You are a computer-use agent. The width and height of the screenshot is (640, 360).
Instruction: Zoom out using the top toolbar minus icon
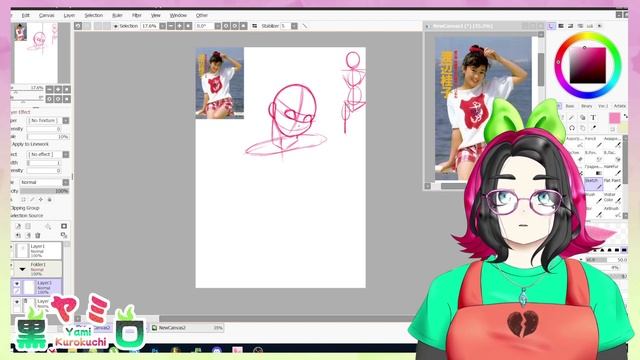pyautogui.click(x=171, y=26)
